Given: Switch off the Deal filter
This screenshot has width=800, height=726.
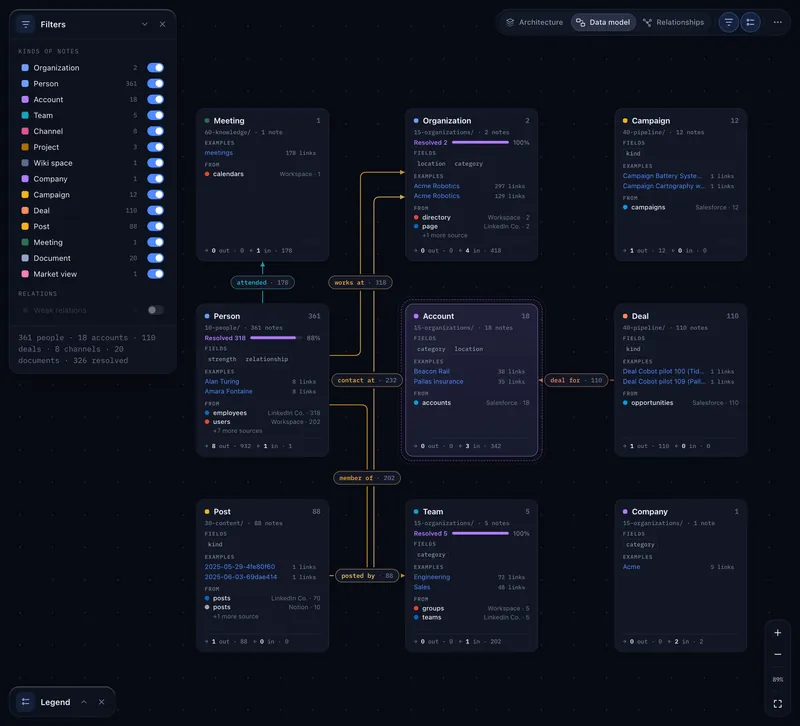Looking at the screenshot, I should click(x=155, y=210).
